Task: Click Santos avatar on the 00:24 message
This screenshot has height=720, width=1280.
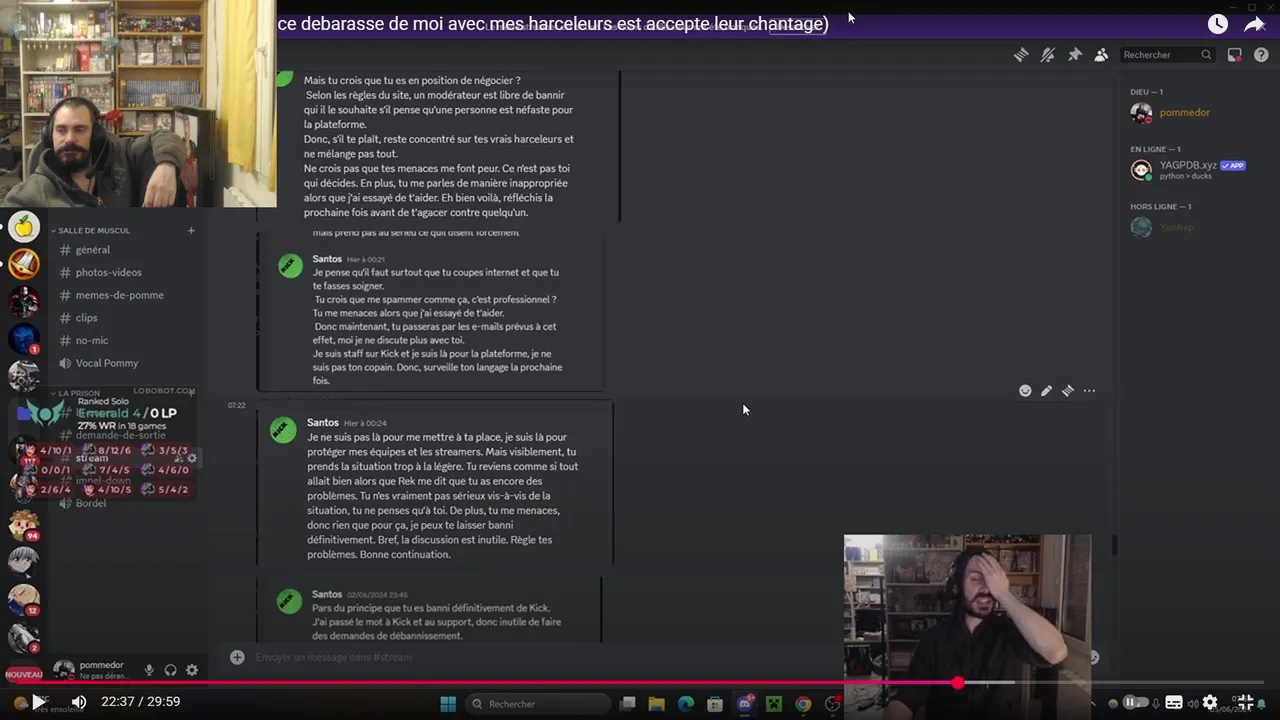Action: (x=284, y=430)
